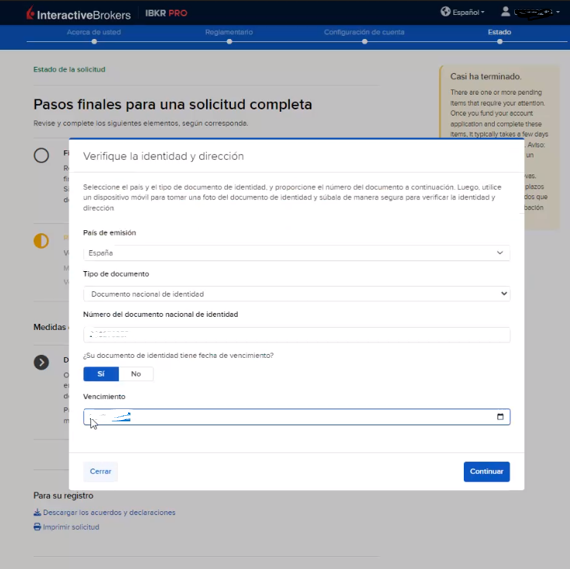Click the empty circle status indicator

41,155
